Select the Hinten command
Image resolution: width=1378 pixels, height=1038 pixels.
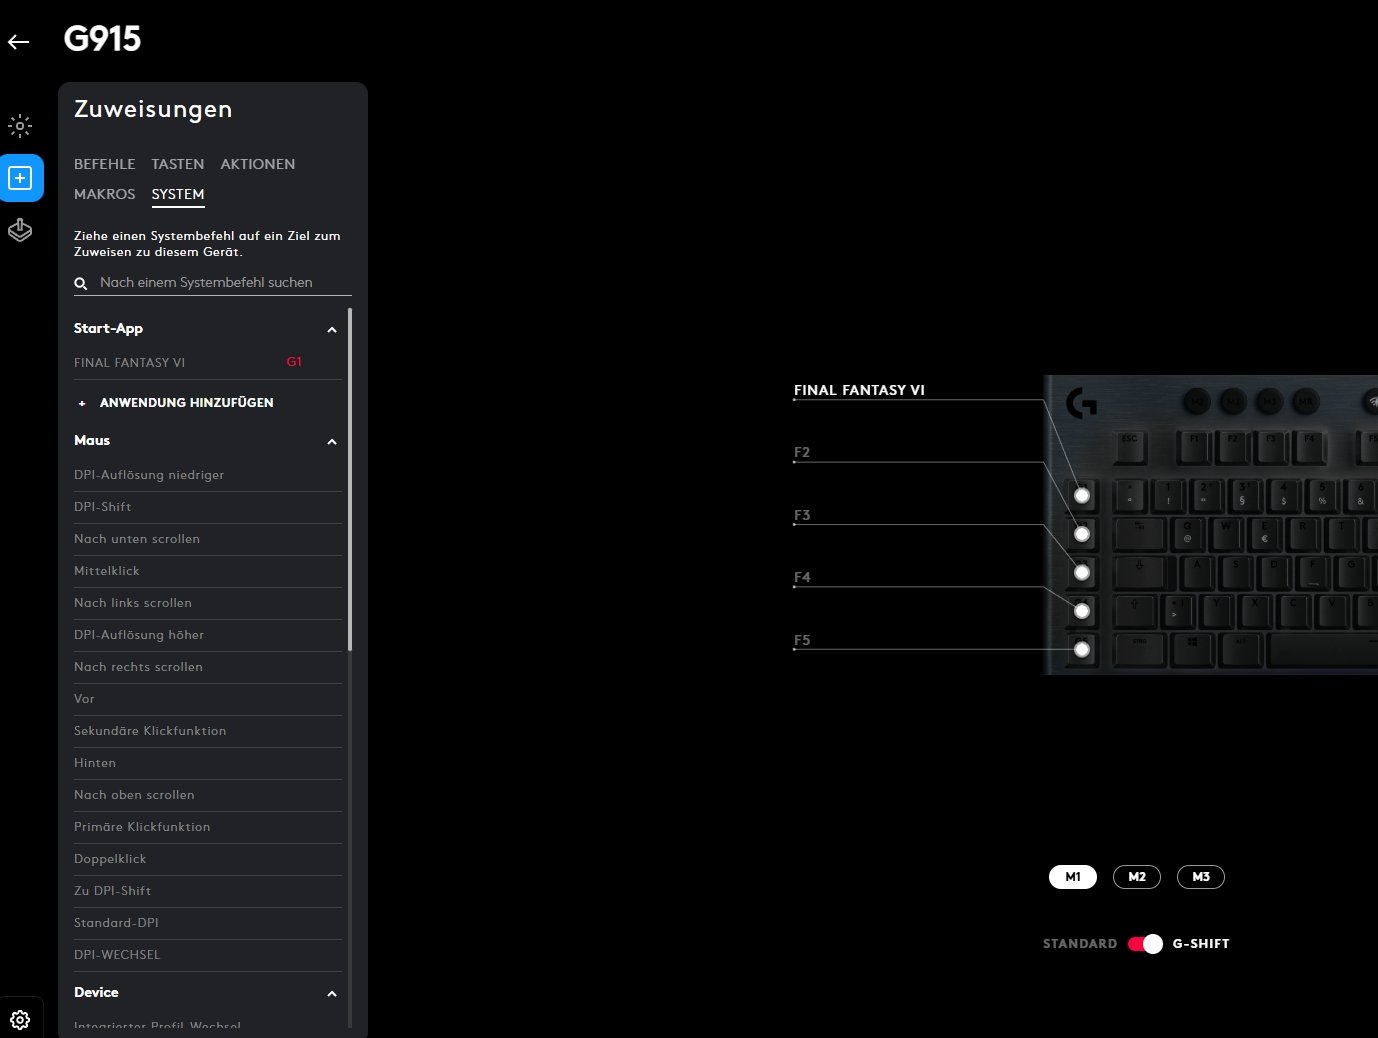(208, 763)
